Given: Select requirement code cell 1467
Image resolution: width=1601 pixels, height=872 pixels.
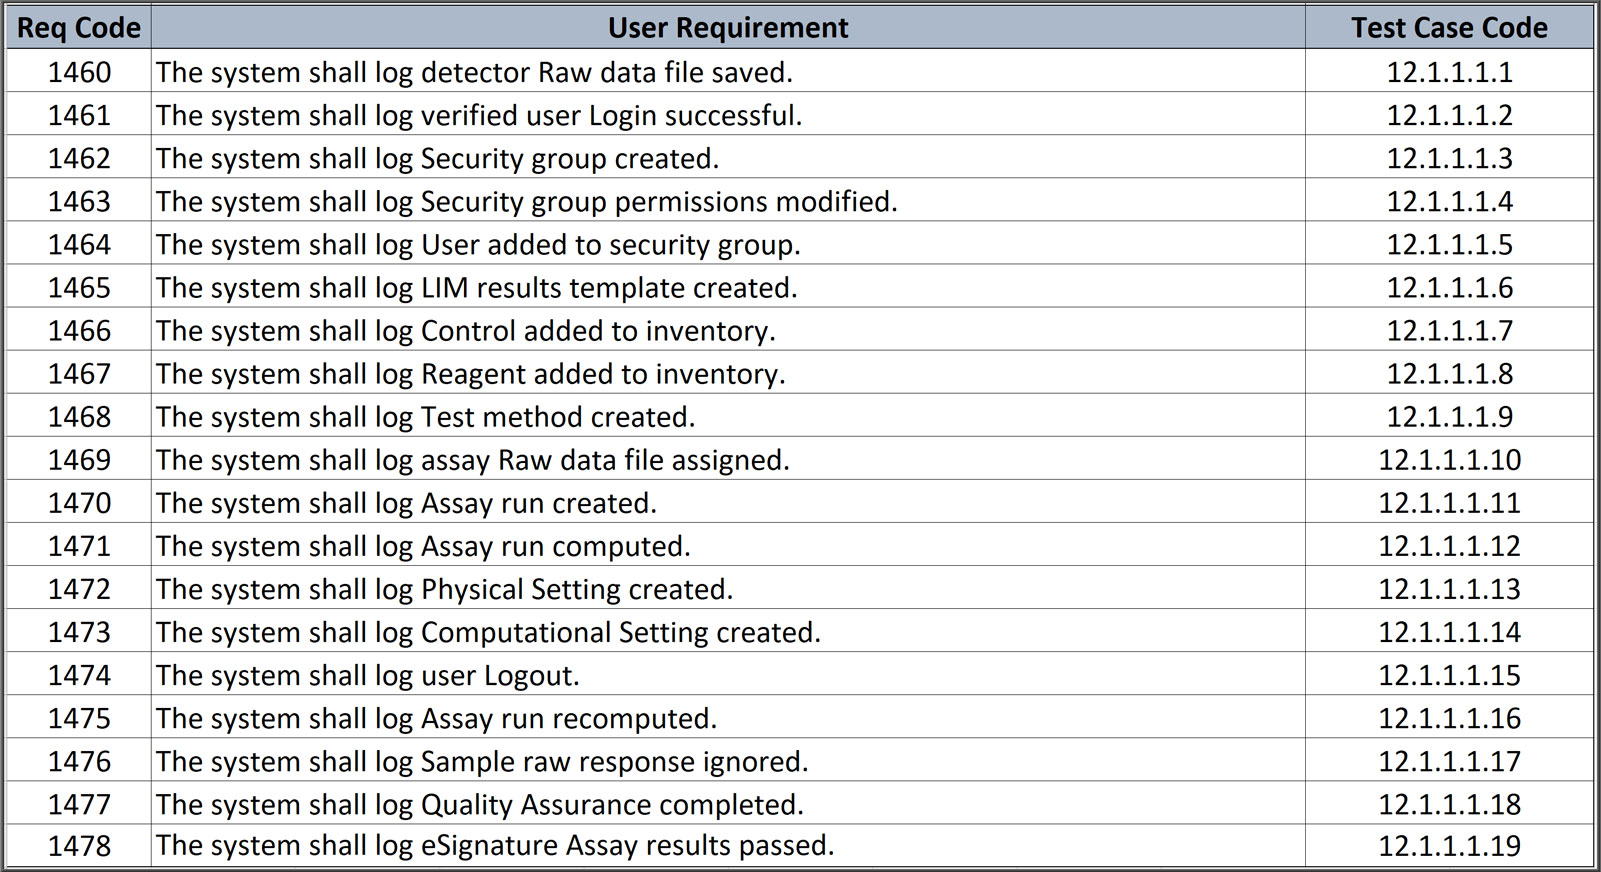Looking at the screenshot, I should (79, 372).
